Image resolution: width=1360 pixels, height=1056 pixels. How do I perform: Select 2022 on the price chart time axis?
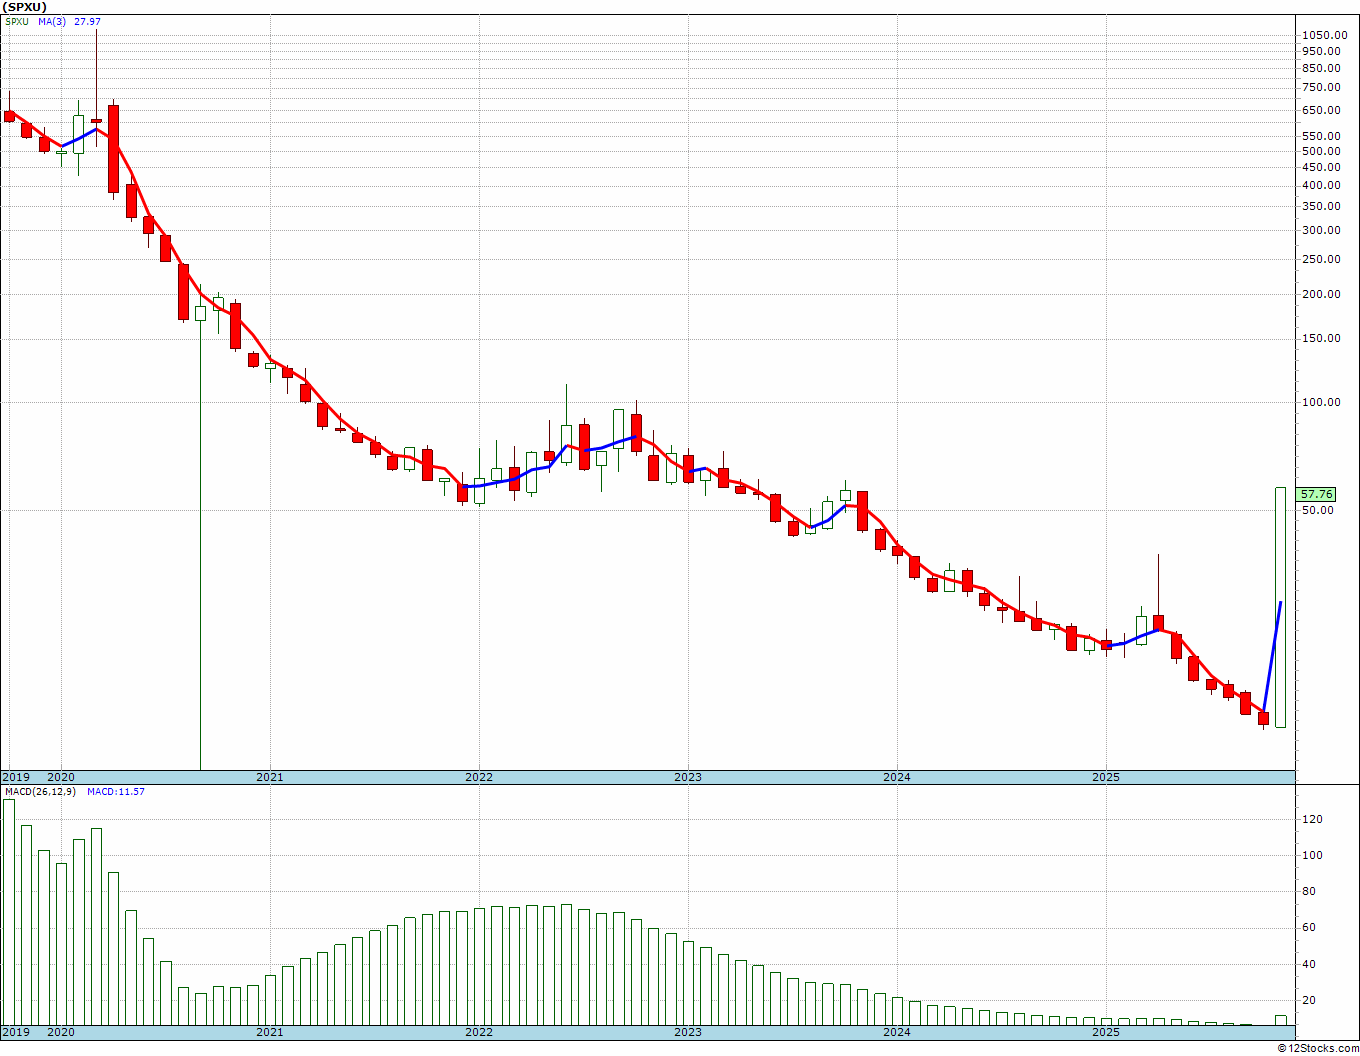(x=478, y=777)
